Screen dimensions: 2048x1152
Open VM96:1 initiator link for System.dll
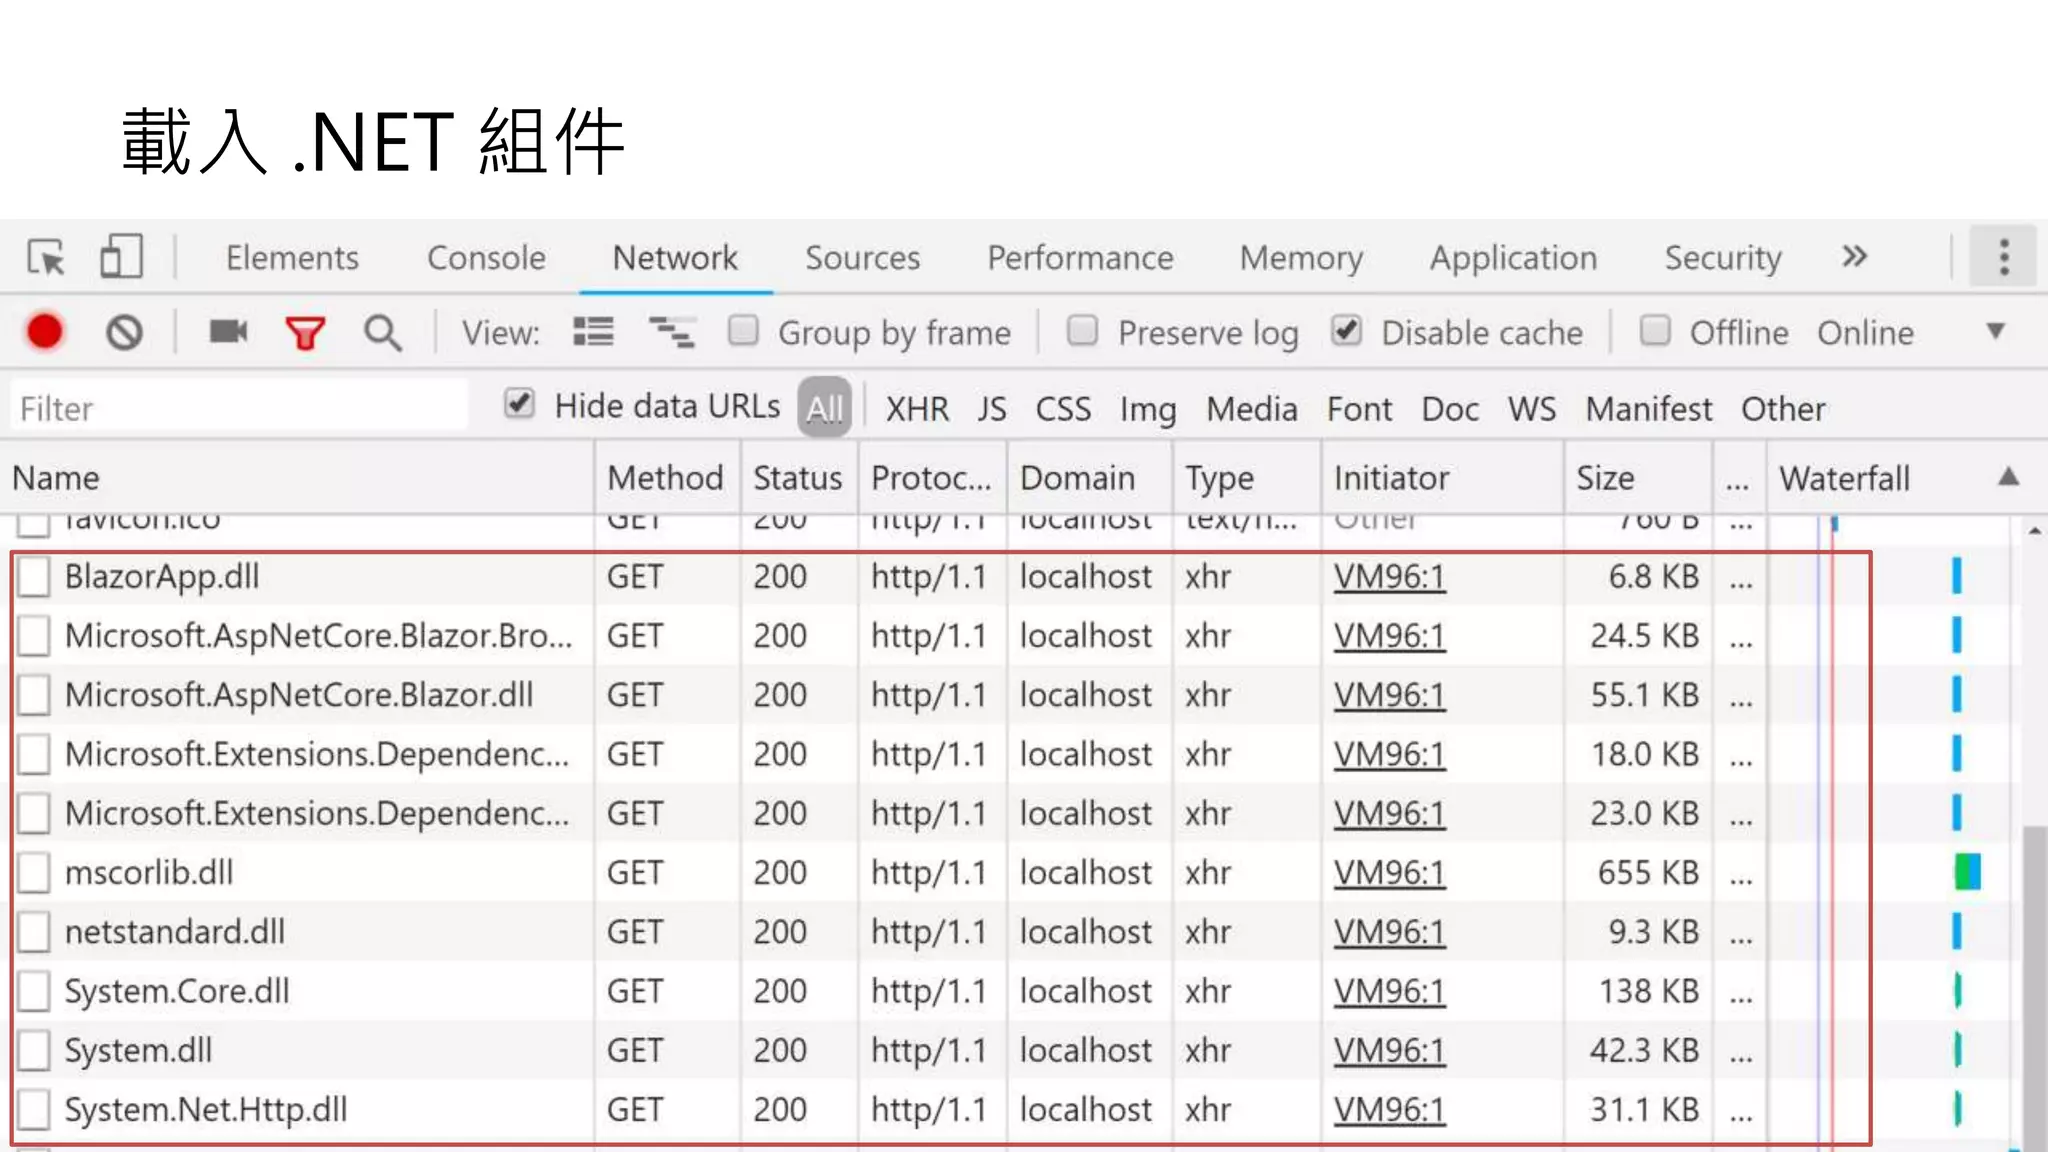click(x=1389, y=1050)
